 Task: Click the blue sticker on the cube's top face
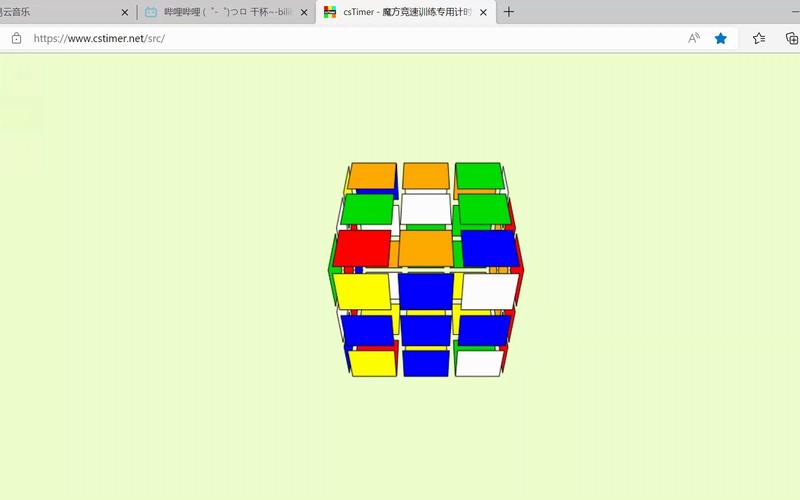click(488, 248)
